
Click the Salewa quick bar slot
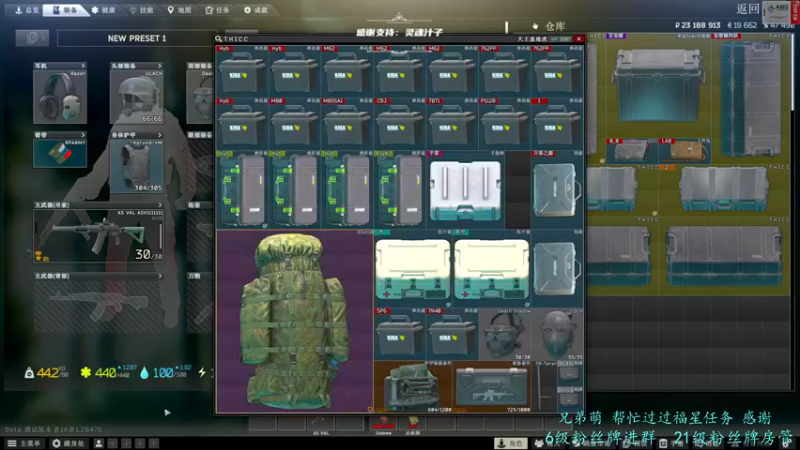[x=384, y=423]
